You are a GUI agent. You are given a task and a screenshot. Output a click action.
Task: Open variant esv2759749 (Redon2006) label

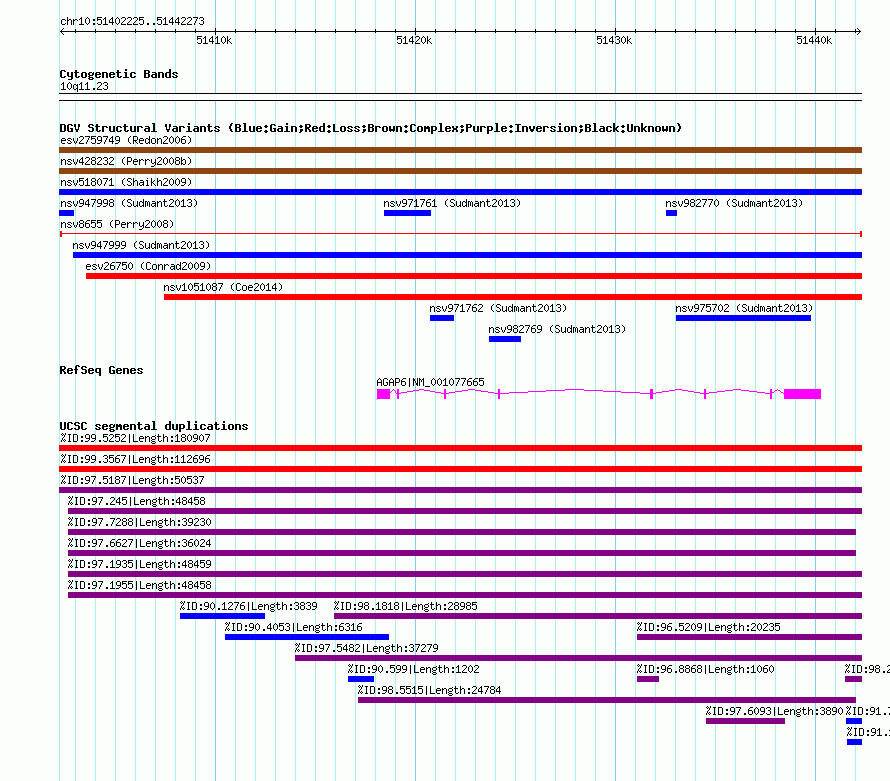126,140
